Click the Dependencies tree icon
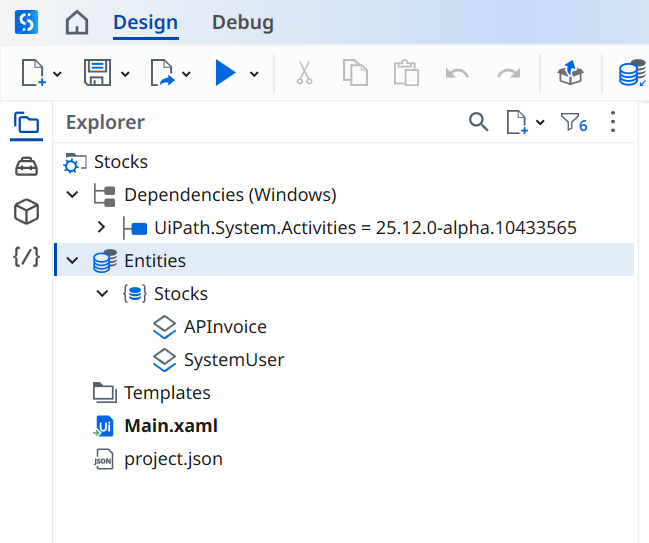 click(104, 195)
